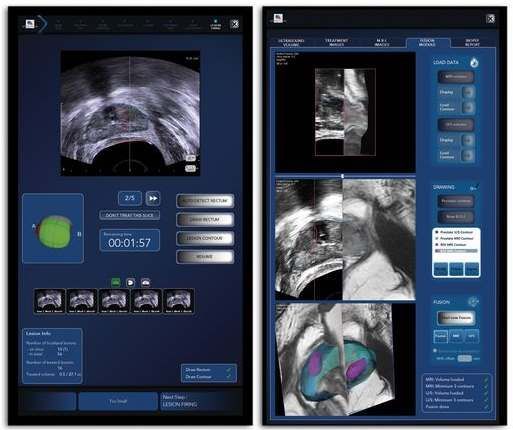The image size is (513, 430).
Task: Click the fast-forward slice arrows button
Action: point(153,199)
